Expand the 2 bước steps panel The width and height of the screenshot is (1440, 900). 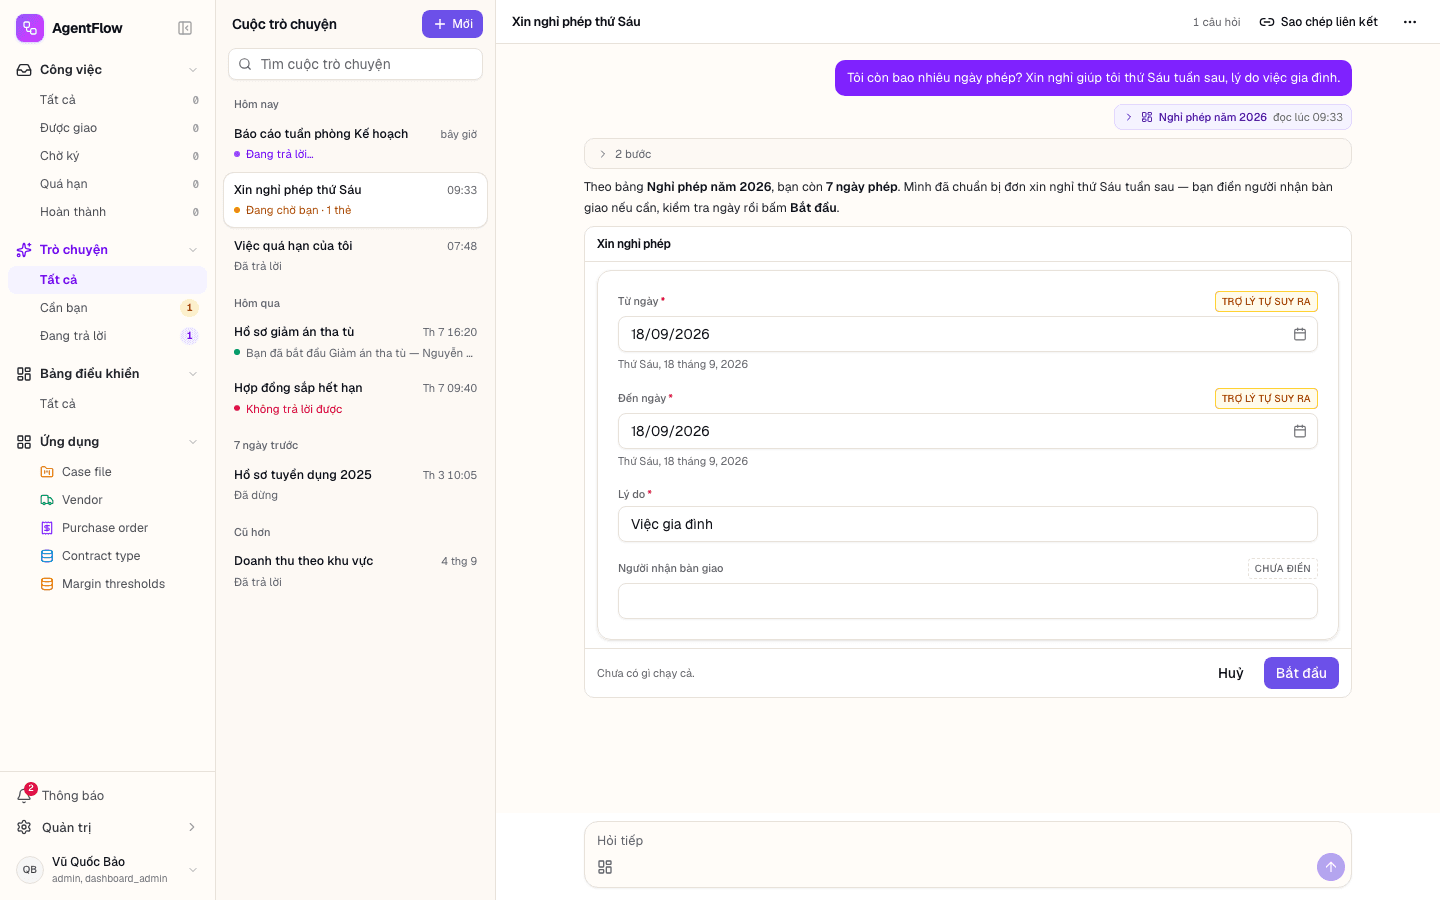[x=968, y=154]
